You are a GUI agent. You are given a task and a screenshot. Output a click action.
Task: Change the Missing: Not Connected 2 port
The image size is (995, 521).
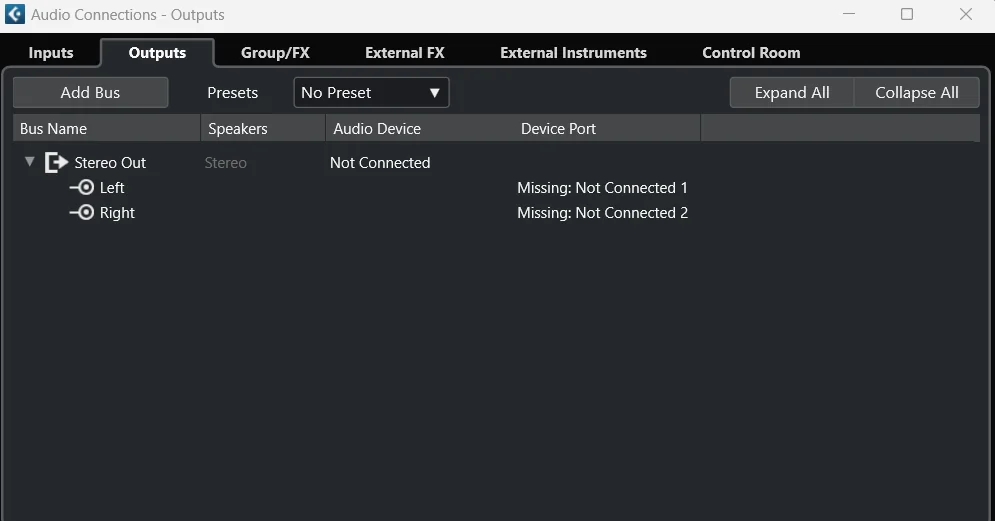602,213
